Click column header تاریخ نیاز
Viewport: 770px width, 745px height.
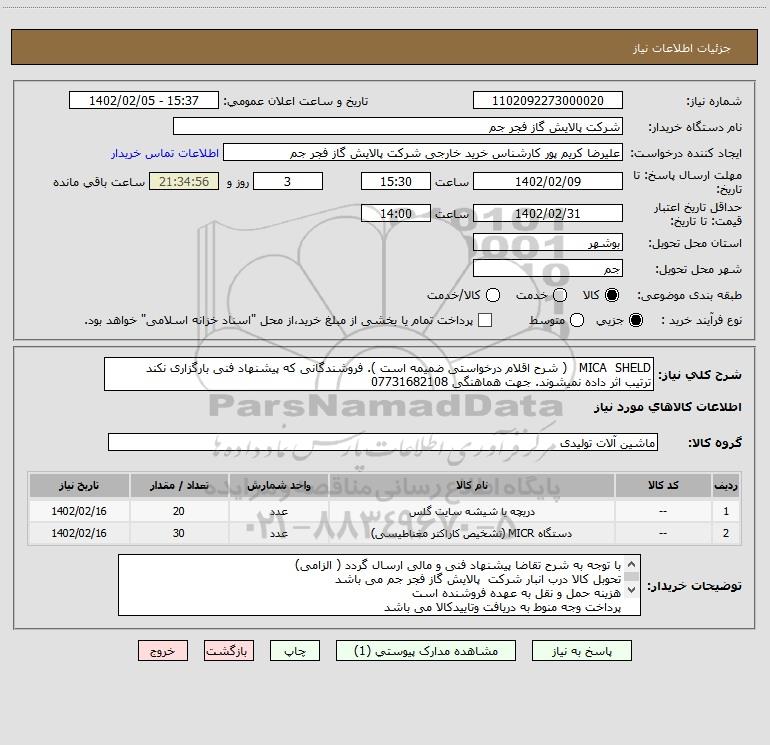(79, 485)
